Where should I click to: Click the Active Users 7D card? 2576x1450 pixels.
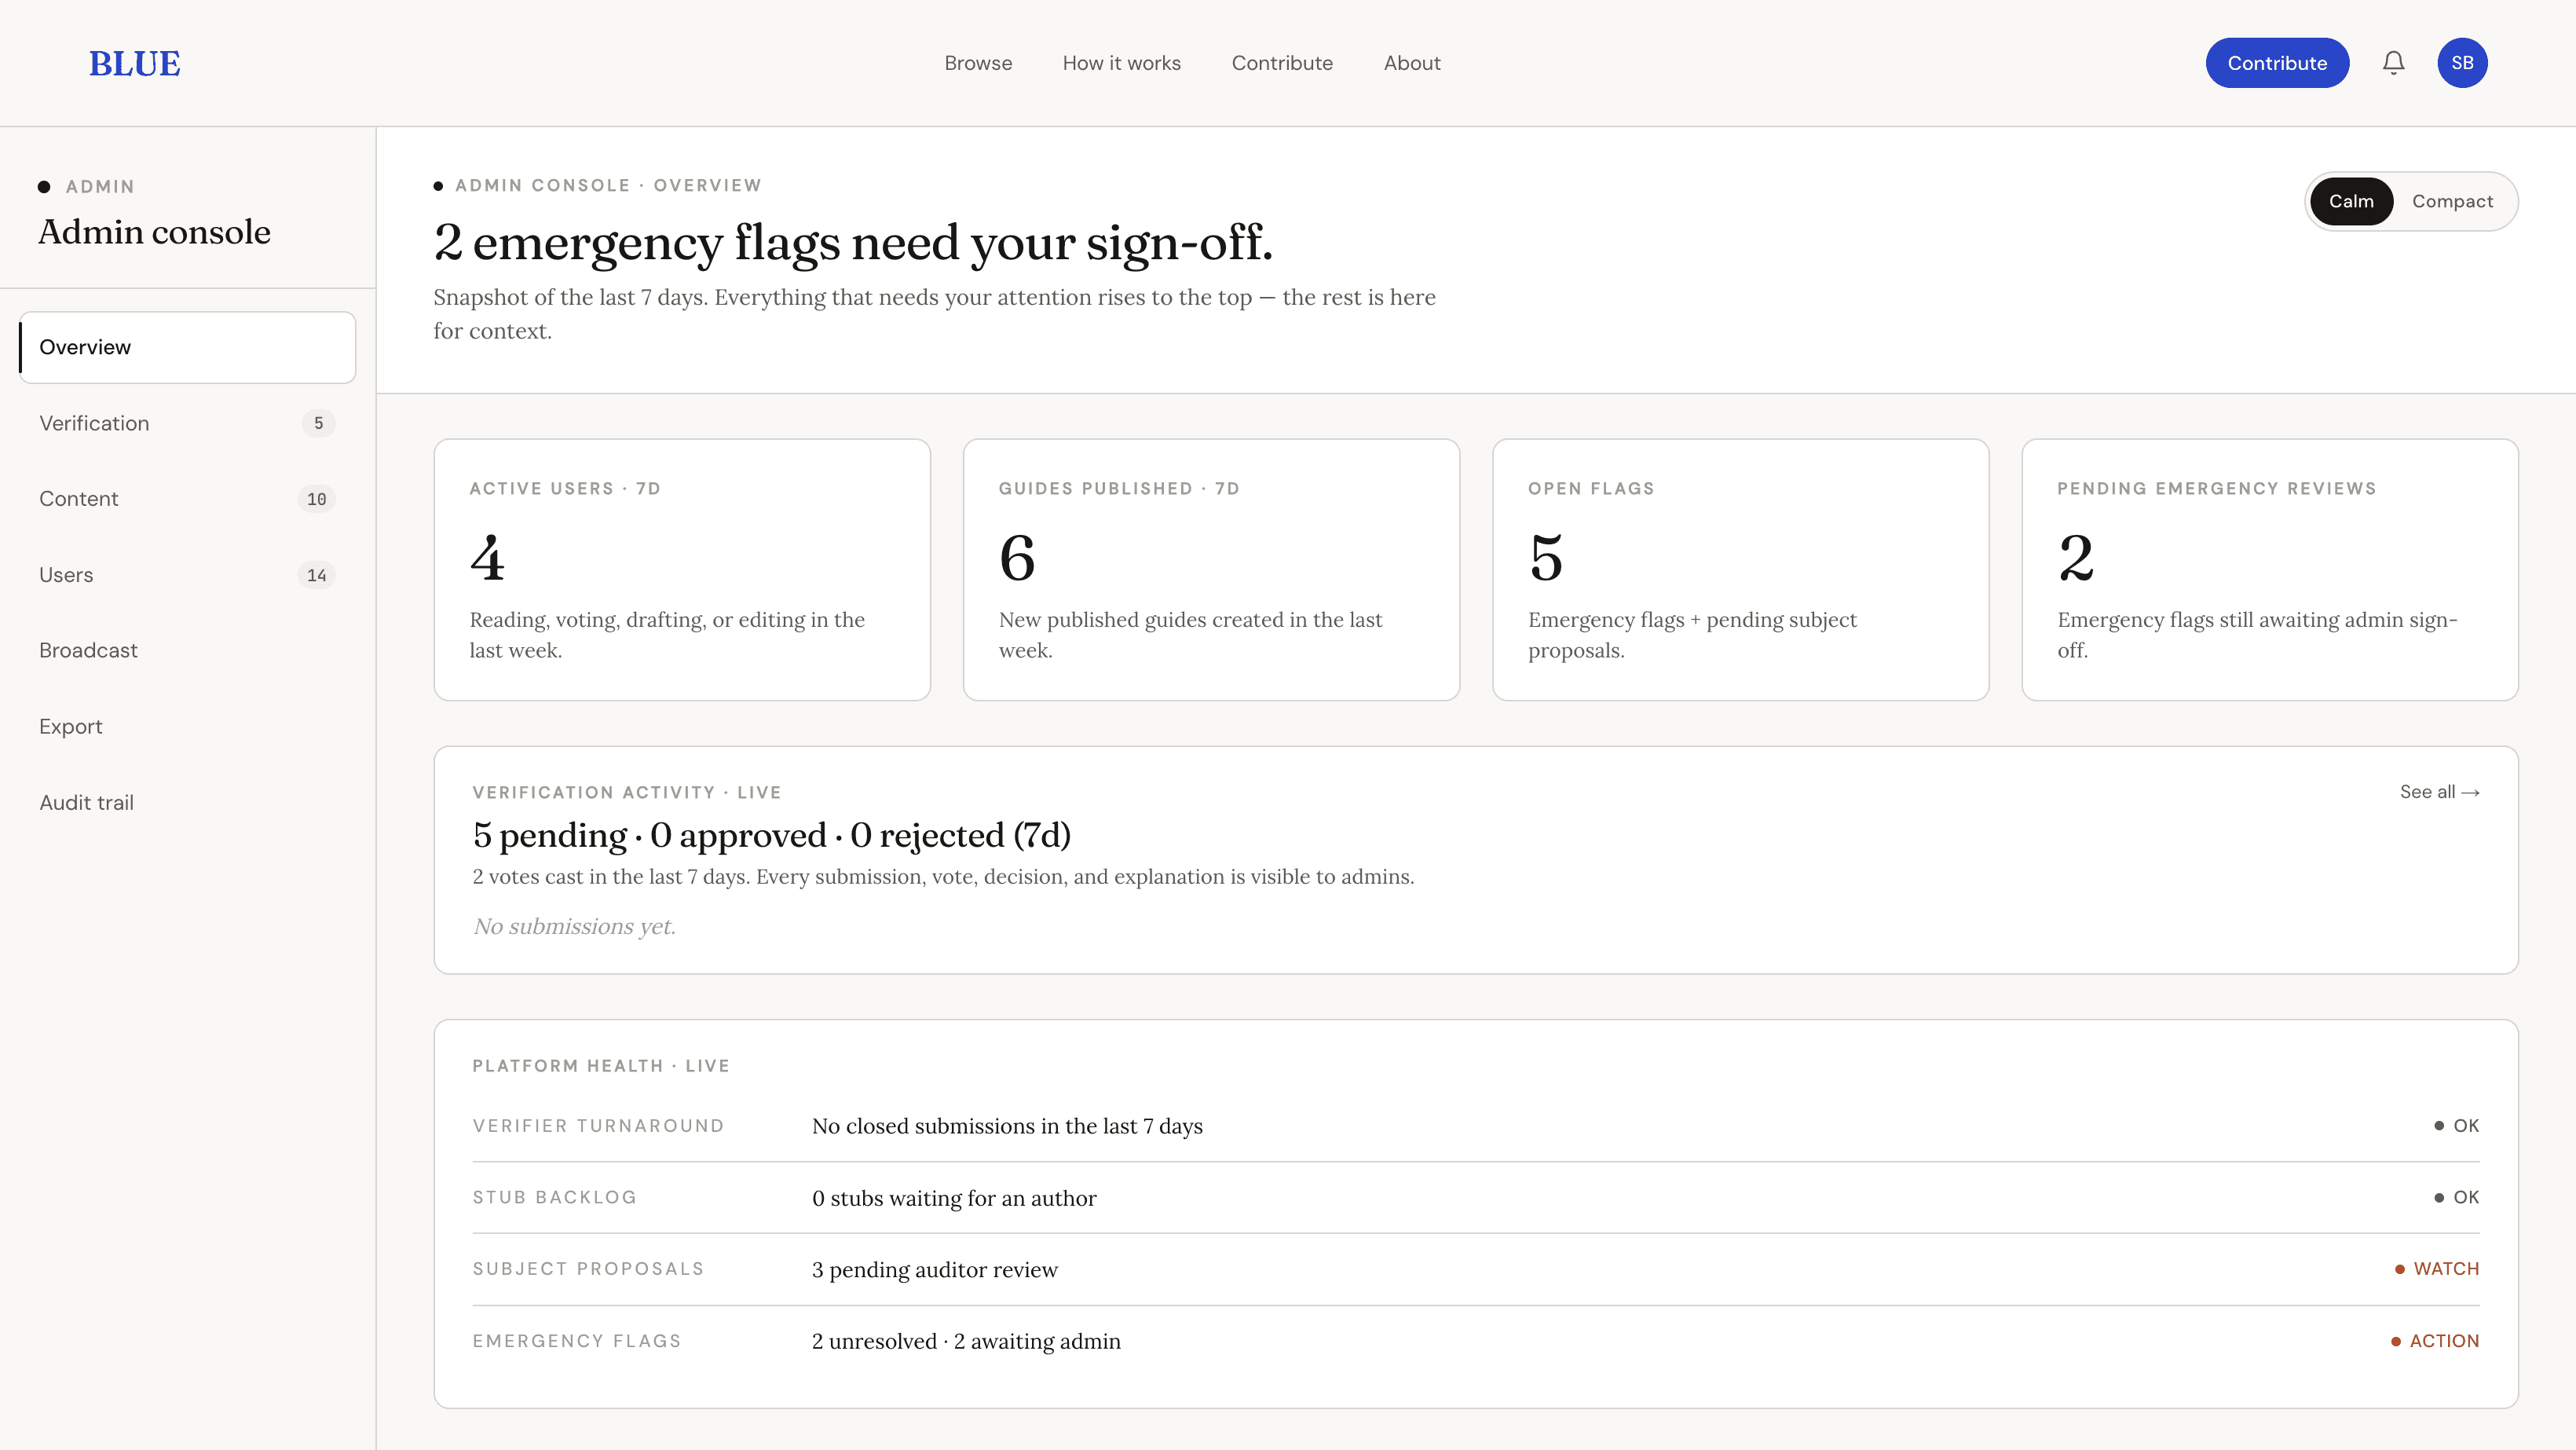[x=682, y=570]
